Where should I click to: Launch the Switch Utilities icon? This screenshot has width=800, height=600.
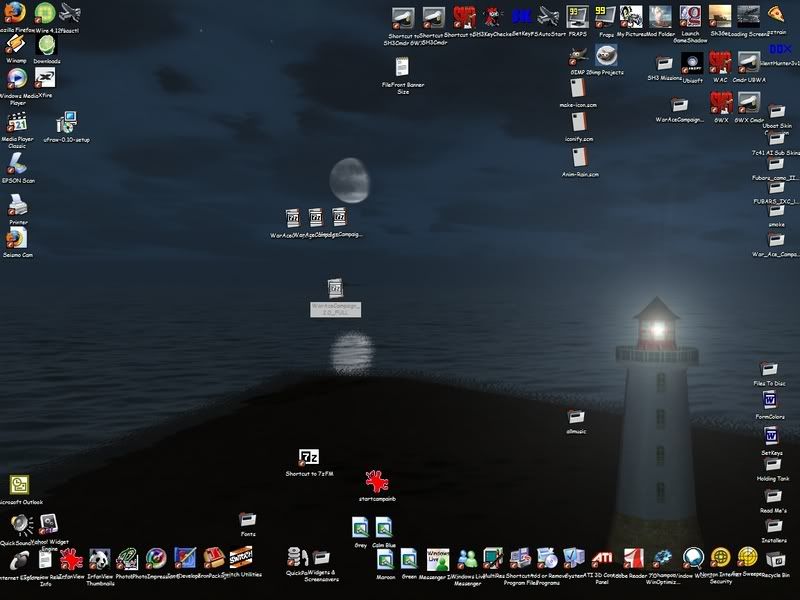click(240, 558)
